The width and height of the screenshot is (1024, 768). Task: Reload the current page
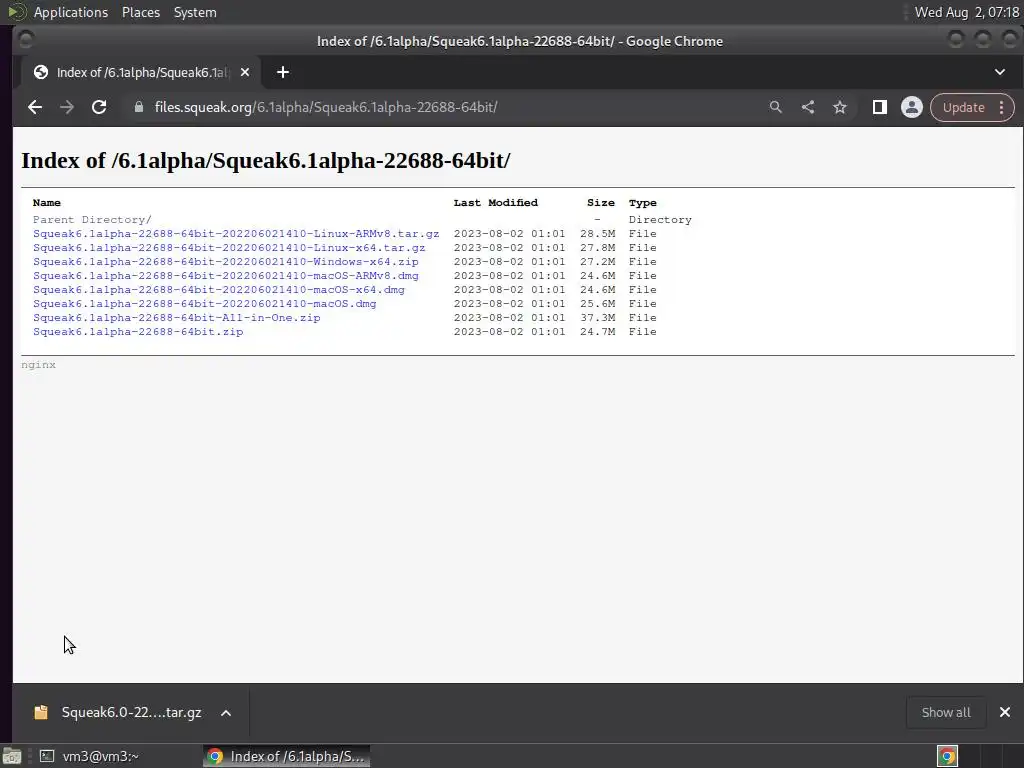[x=99, y=107]
